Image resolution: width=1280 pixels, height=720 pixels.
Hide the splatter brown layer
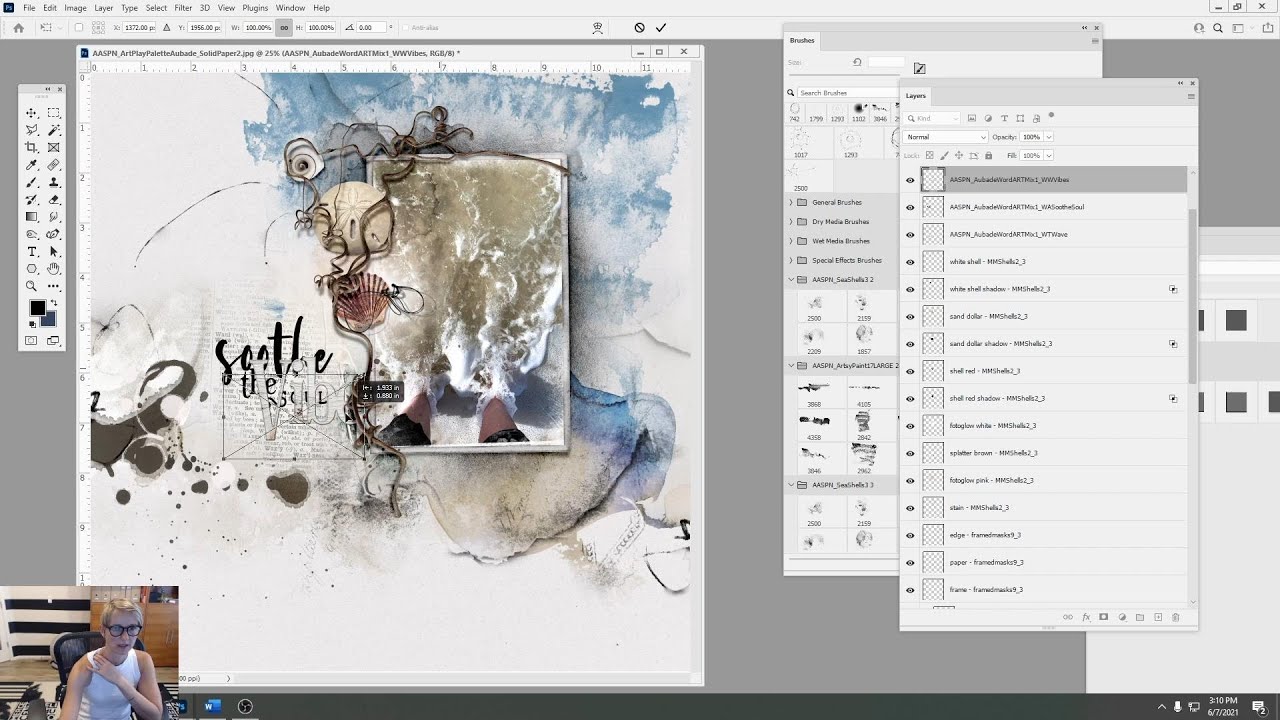(910, 453)
